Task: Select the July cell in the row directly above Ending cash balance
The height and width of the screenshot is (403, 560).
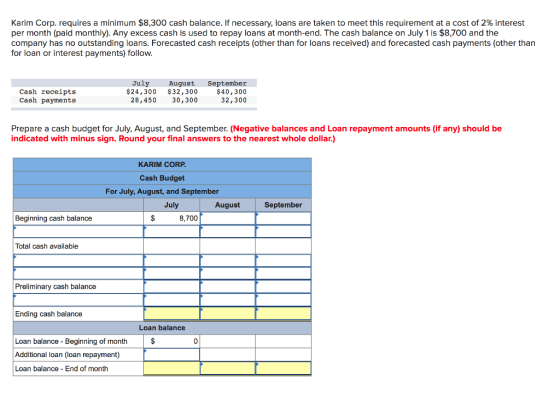Action: click(x=171, y=300)
